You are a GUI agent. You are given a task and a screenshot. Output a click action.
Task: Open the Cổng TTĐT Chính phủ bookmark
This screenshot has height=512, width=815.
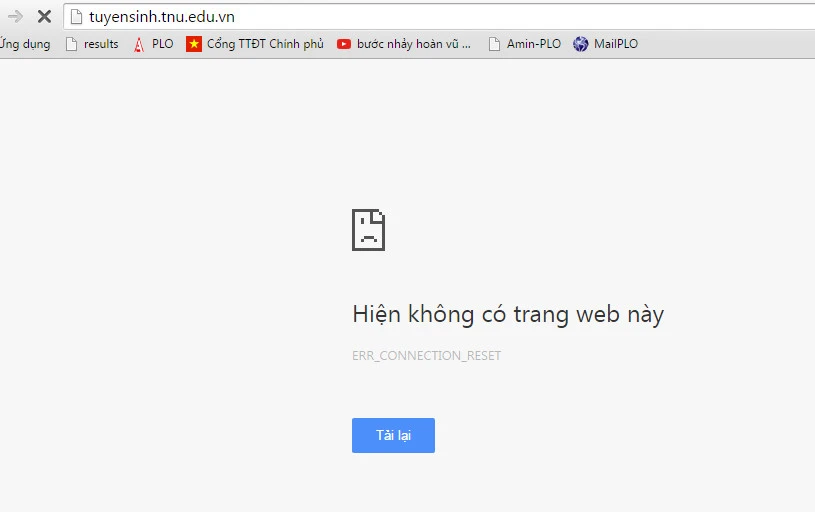click(265, 44)
